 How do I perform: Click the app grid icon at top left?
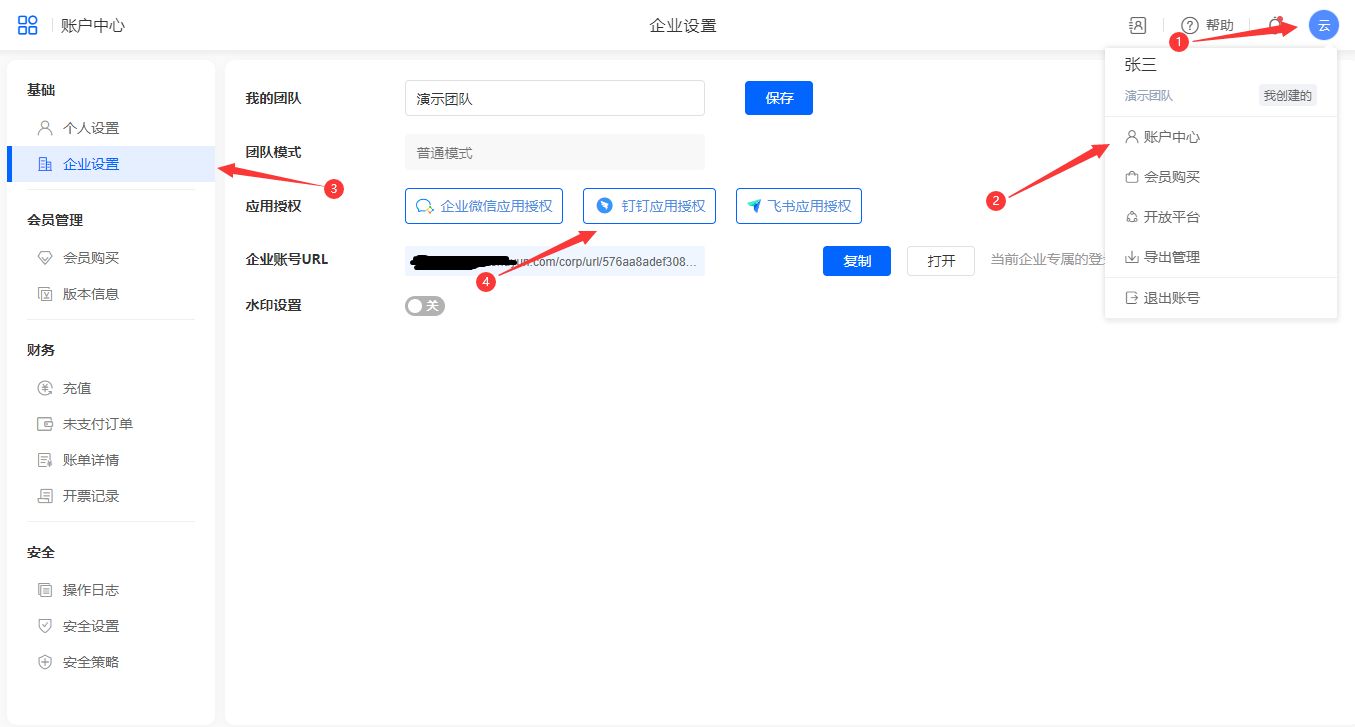click(28, 26)
